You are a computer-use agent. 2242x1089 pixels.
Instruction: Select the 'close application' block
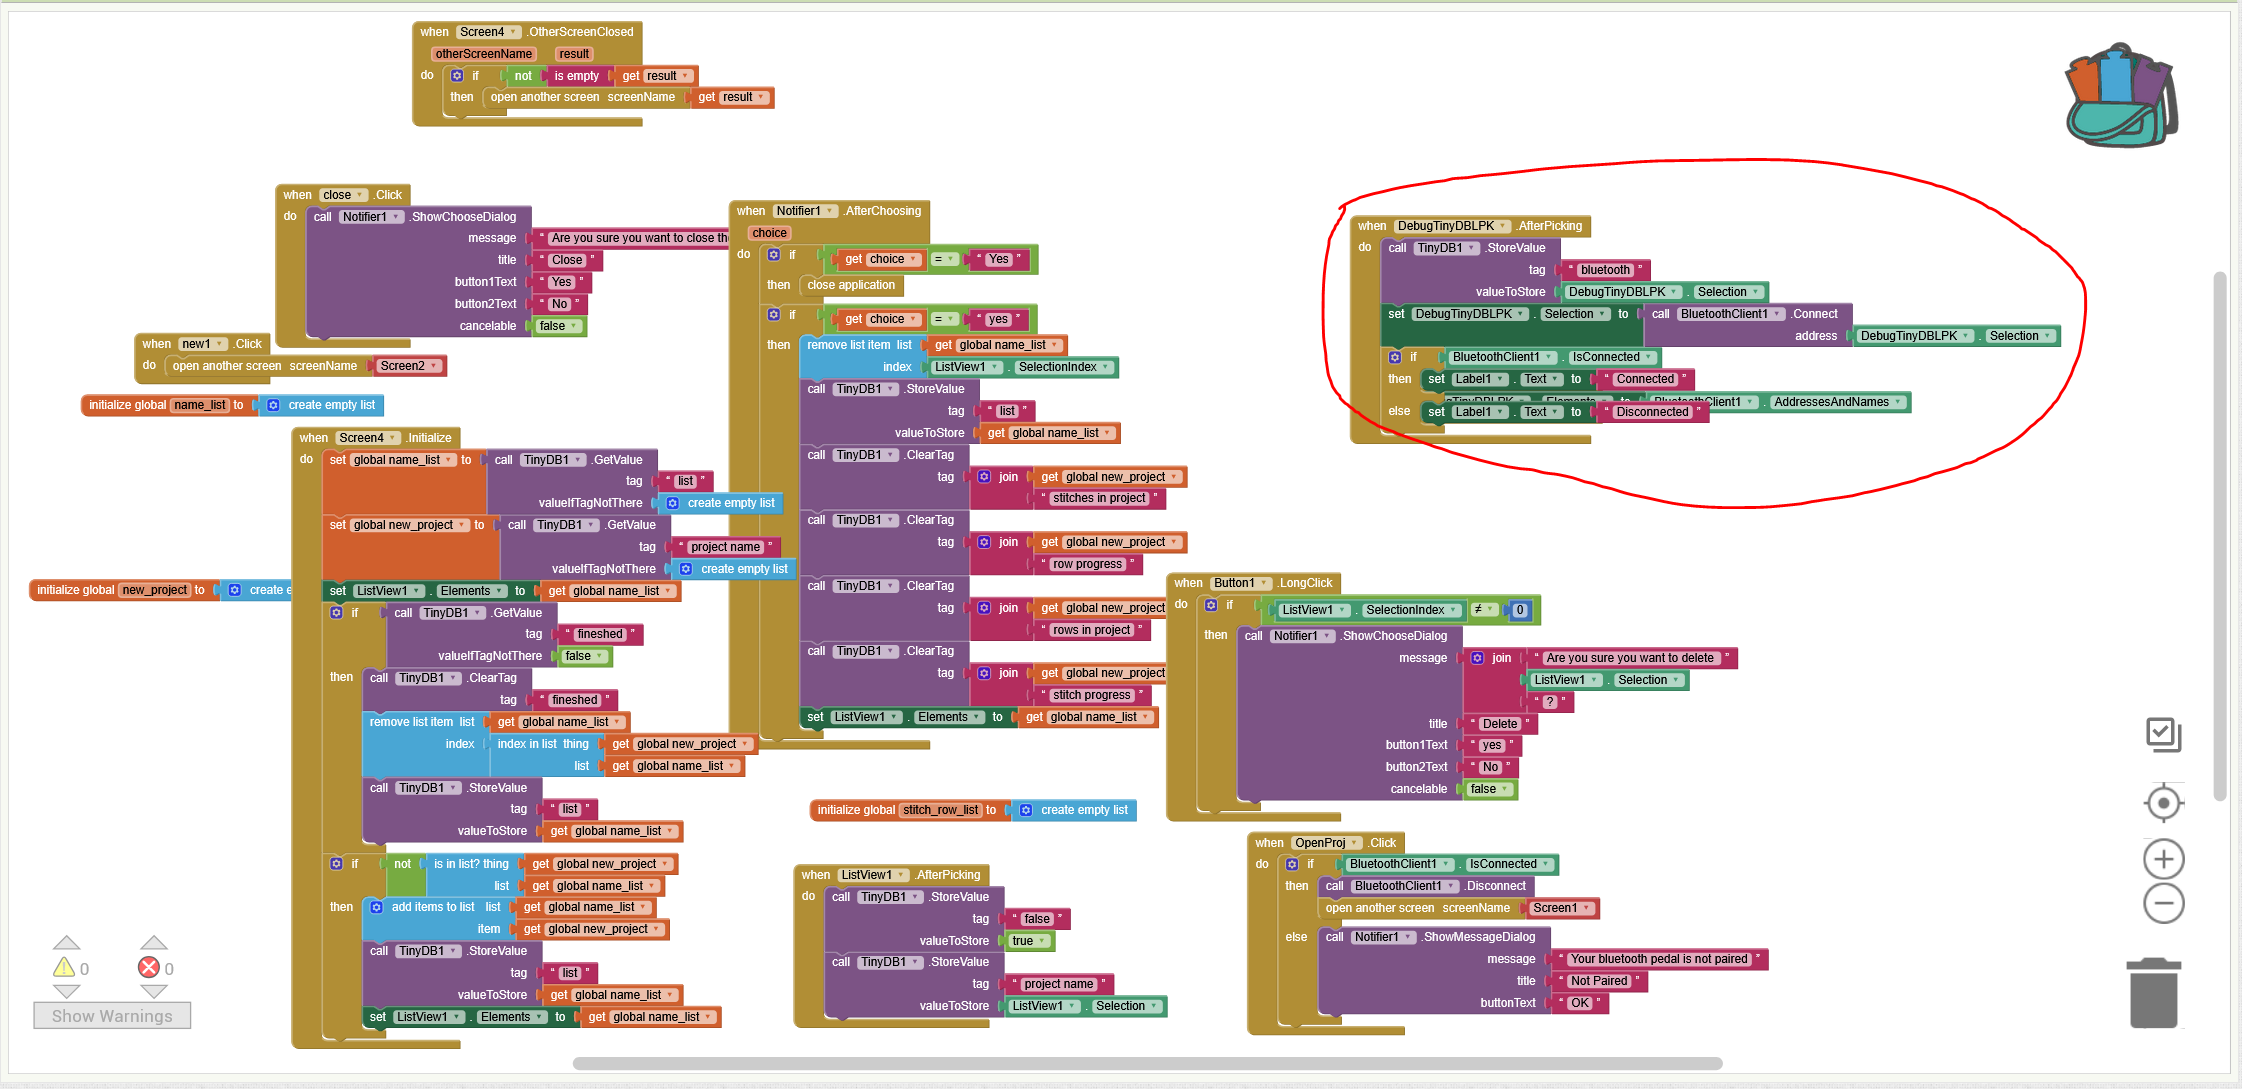(x=850, y=285)
